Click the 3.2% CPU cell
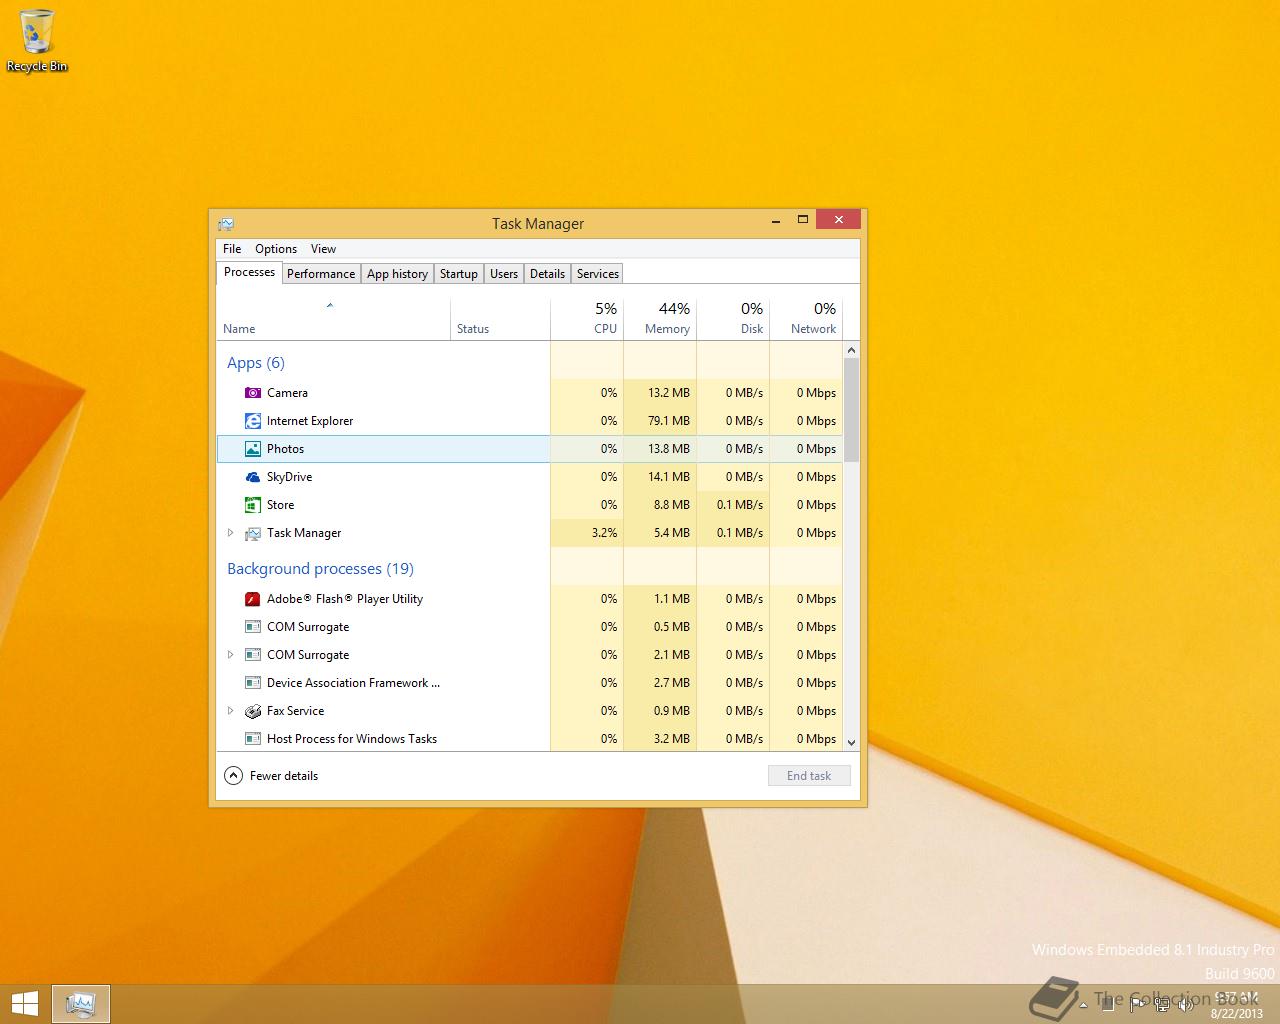This screenshot has height=1024, width=1280. [x=587, y=533]
